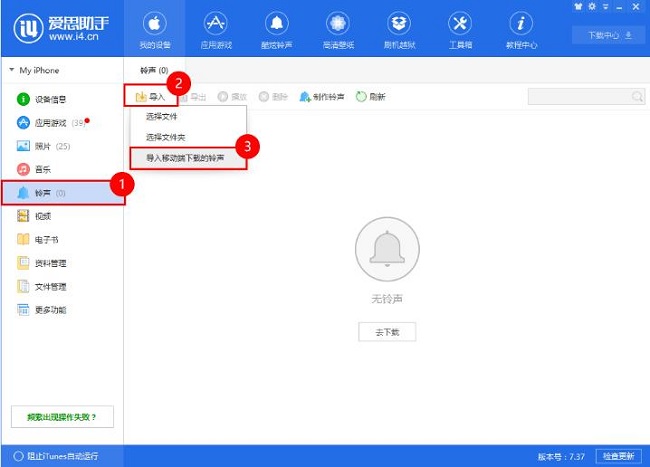Image resolution: width=650 pixels, height=467 pixels.
Task: Open 刷机越狱 flash and jailbreak section
Action: point(399,30)
